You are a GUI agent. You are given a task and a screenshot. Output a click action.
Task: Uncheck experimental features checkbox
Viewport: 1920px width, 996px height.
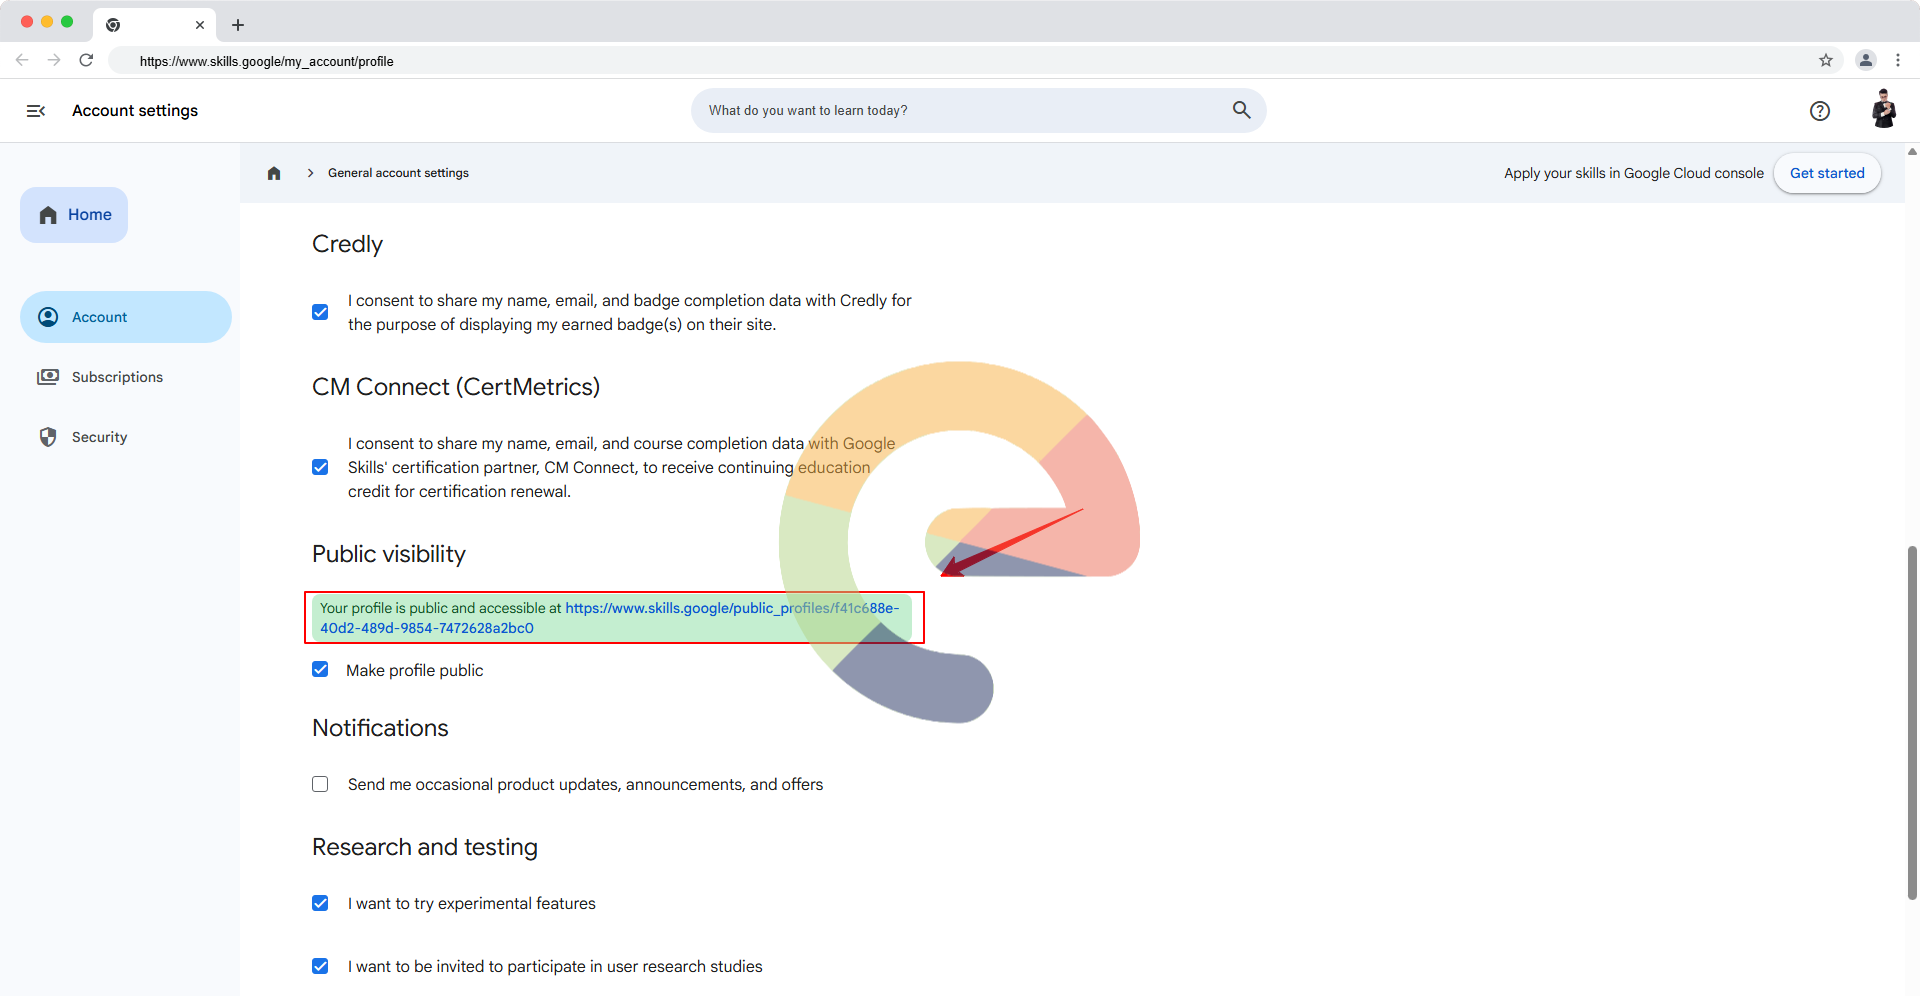(x=320, y=903)
